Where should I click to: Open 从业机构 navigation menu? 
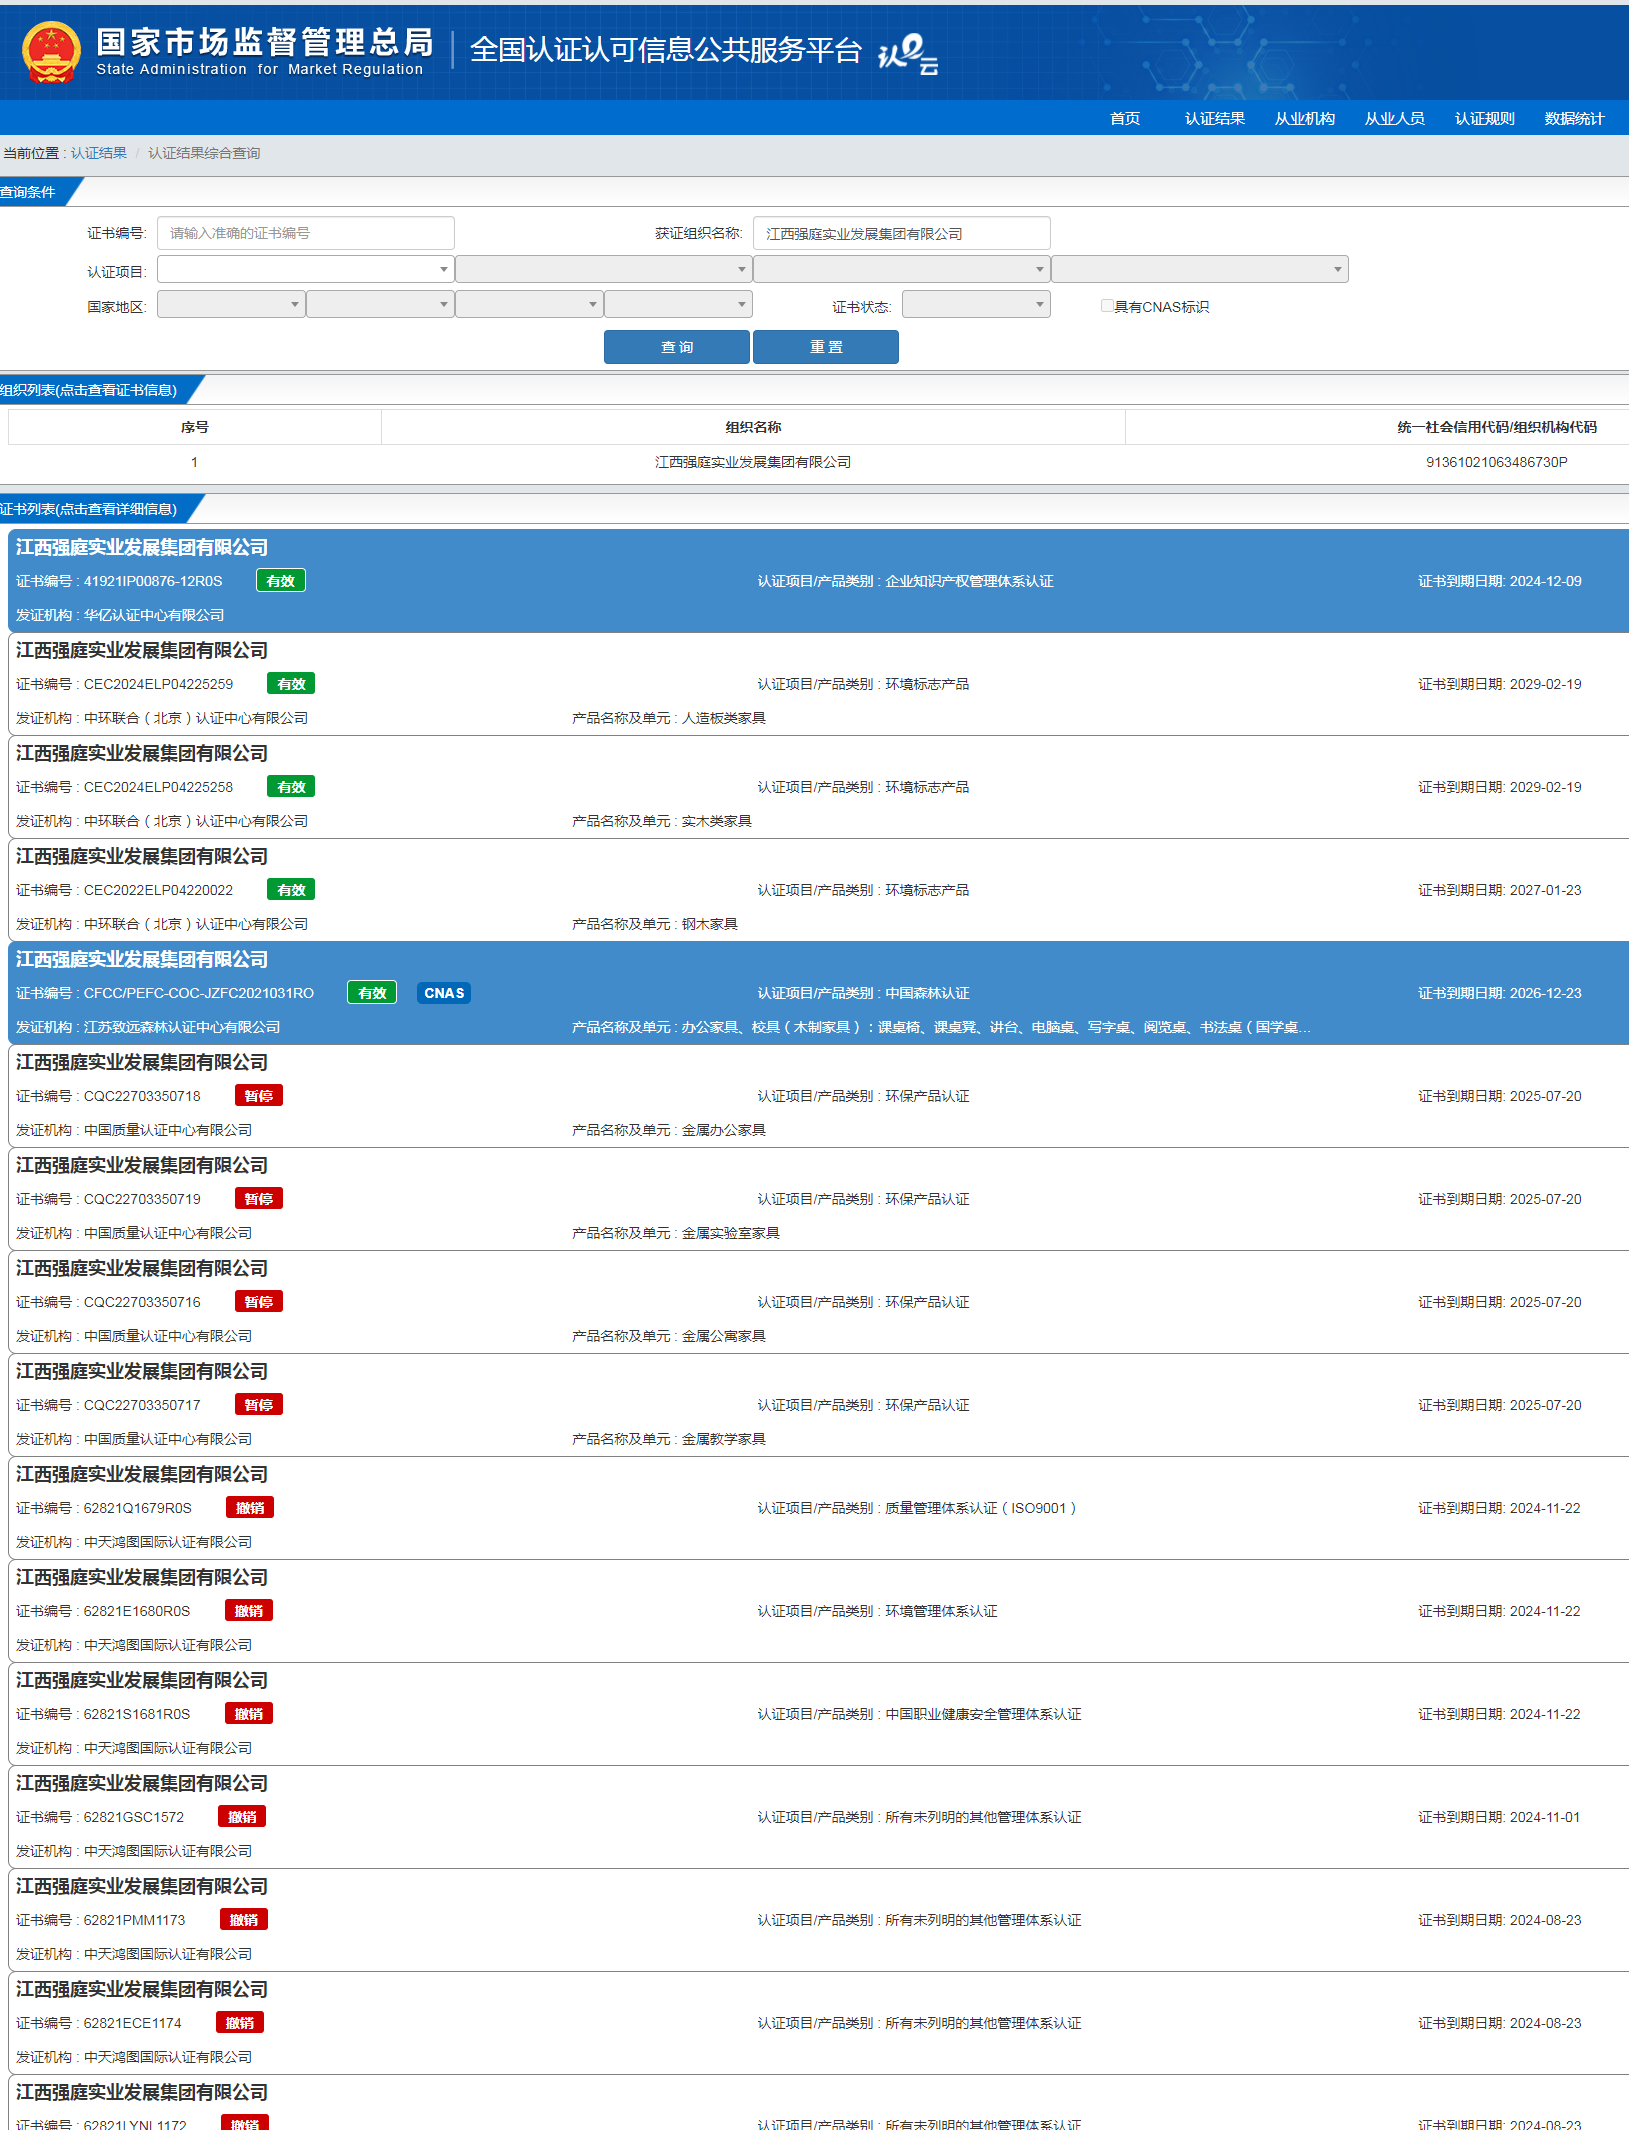tap(1305, 118)
